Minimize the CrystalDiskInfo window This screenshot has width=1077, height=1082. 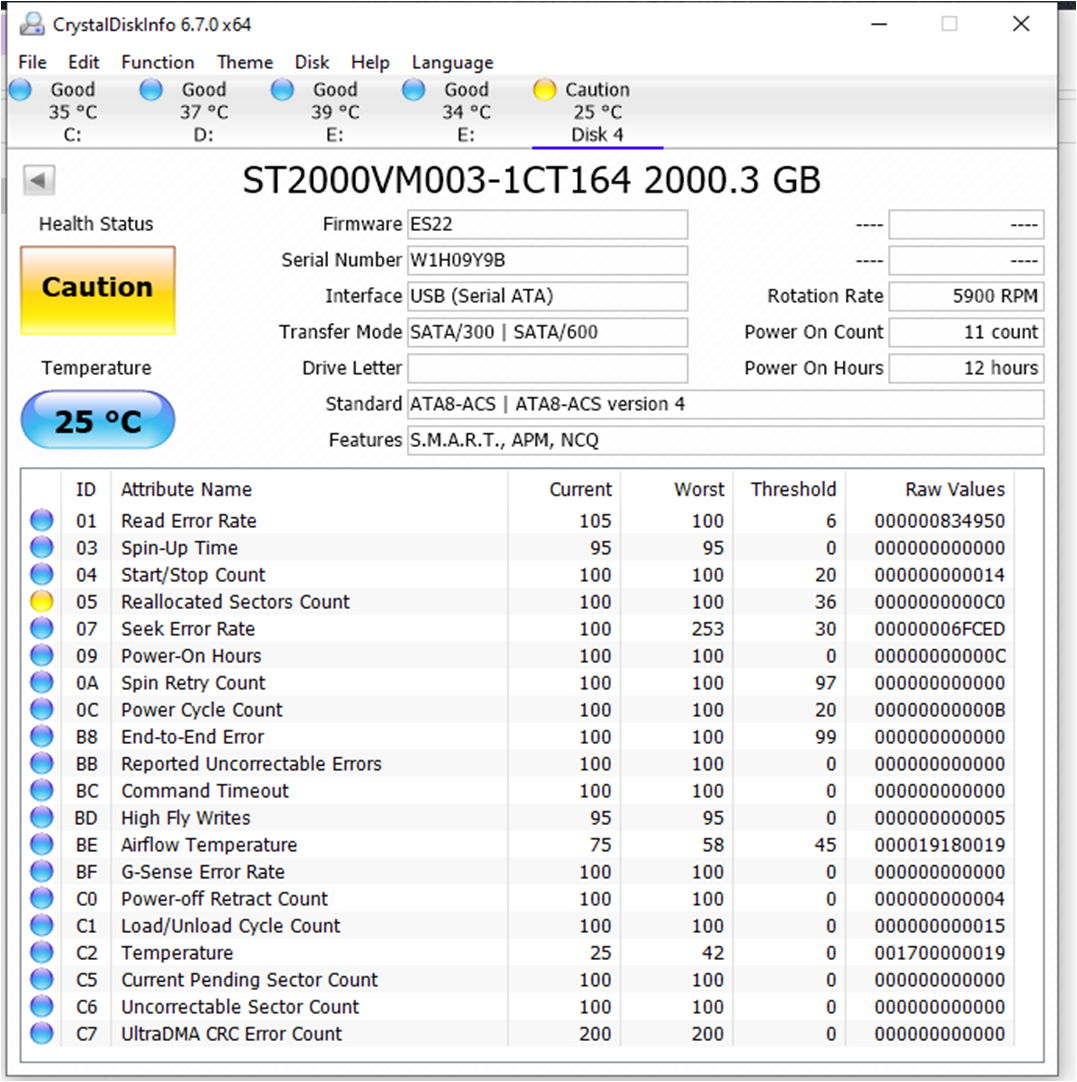(879, 24)
